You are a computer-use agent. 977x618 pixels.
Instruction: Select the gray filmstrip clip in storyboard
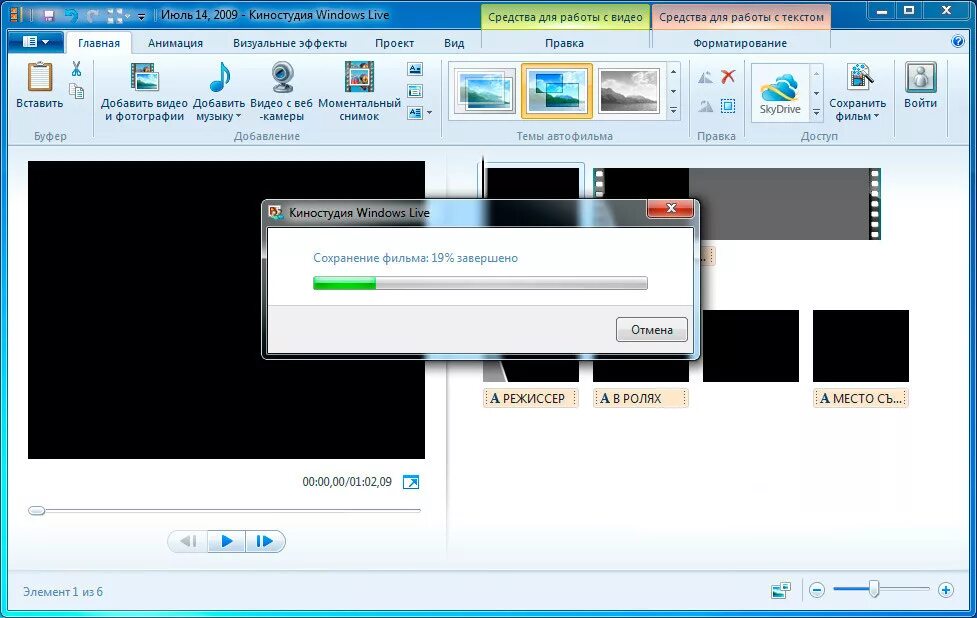coord(784,203)
